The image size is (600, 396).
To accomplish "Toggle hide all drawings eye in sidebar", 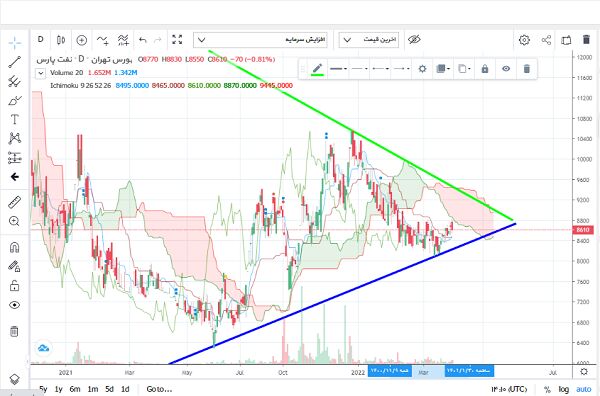I will pos(15,305).
